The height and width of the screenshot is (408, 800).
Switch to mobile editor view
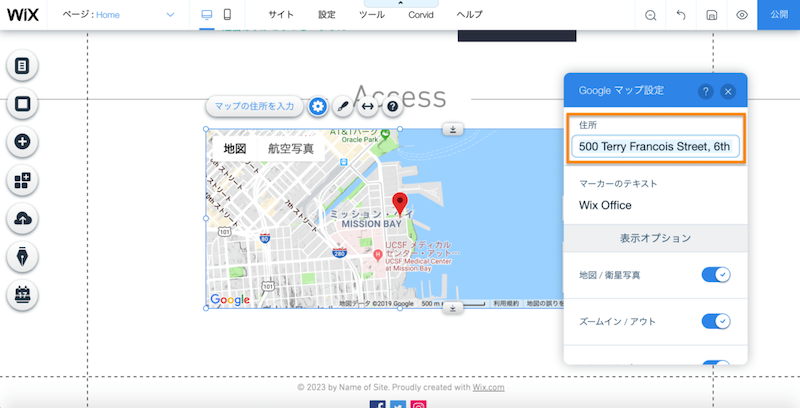(x=228, y=15)
